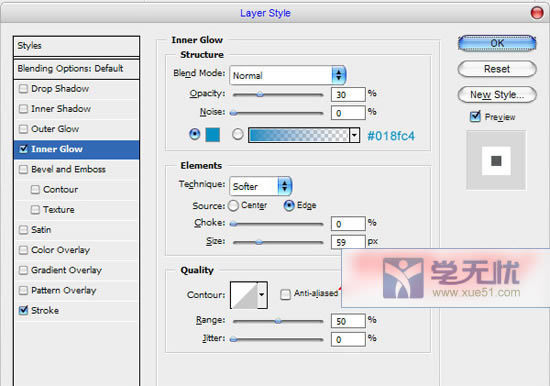The height and width of the screenshot is (386, 550).
Task: Click the Range slider handle
Action: point(278,321)
